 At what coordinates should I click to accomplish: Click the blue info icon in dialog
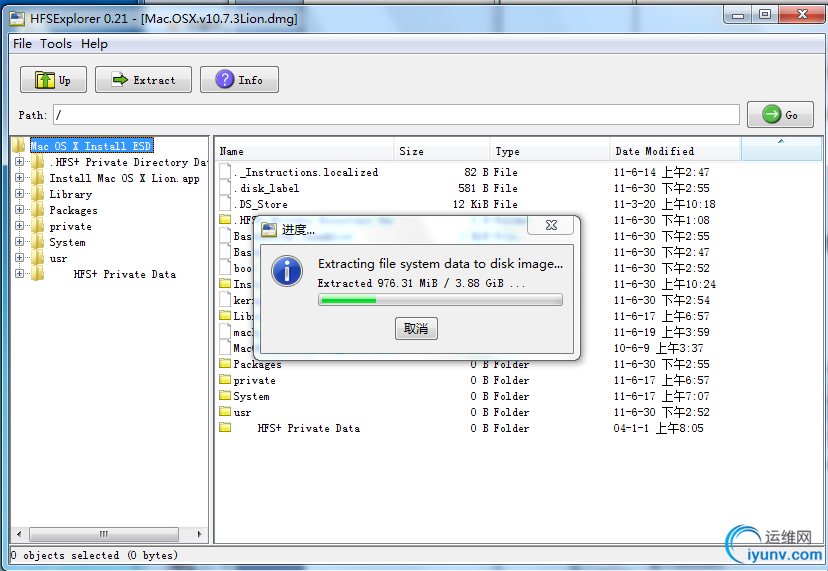(287, 271)
